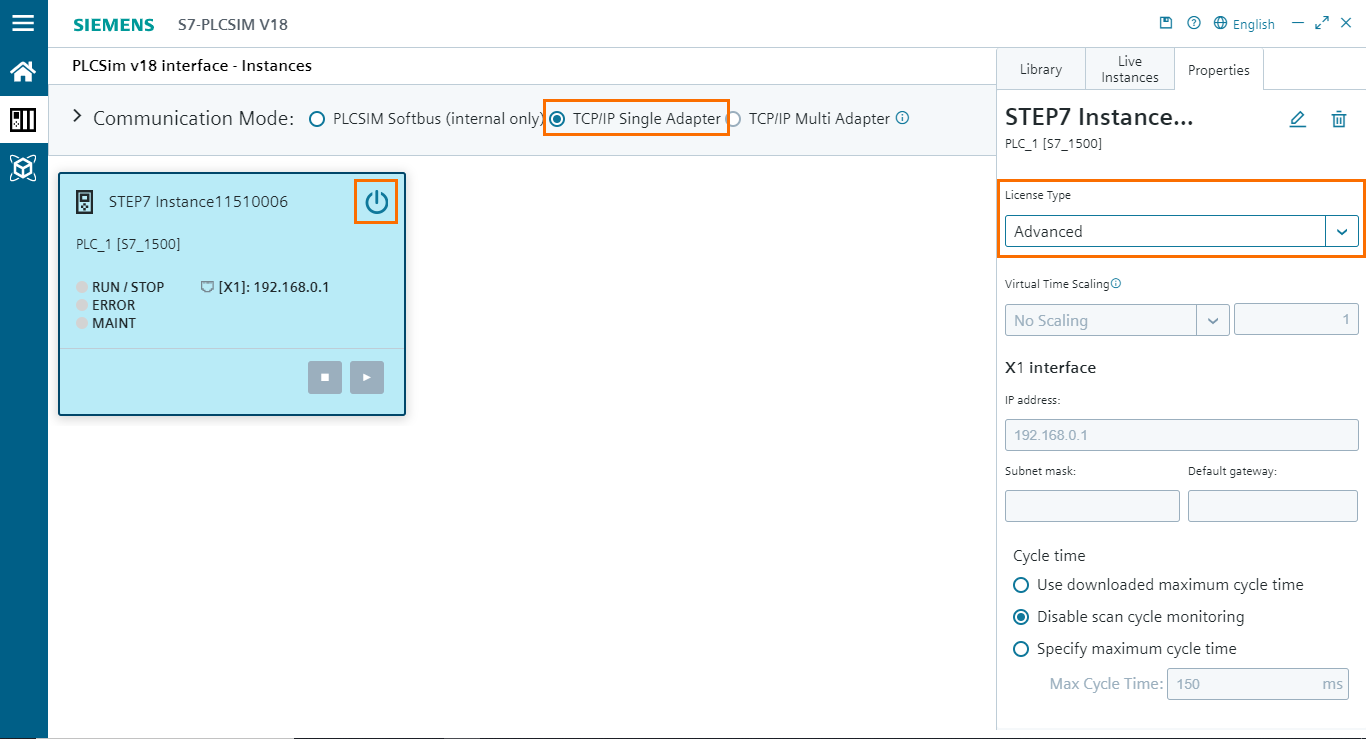This screenshot has width=1366, height=739.
Task: Delete the instance with the trash icon
Action: pos(1339,119)
